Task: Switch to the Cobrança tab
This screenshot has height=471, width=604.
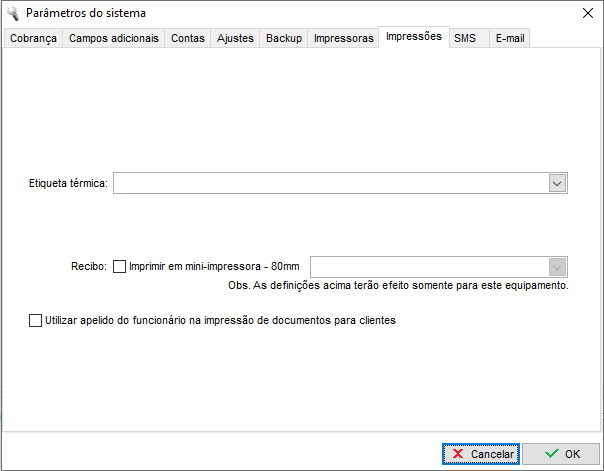Action: (33, 38)
